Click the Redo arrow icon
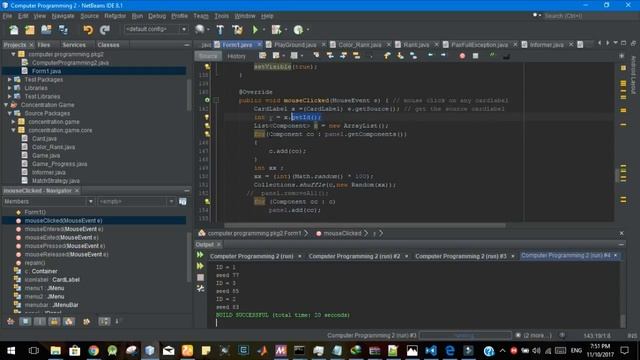The width and height of the screenshot is (640, 360). point(105,30)
